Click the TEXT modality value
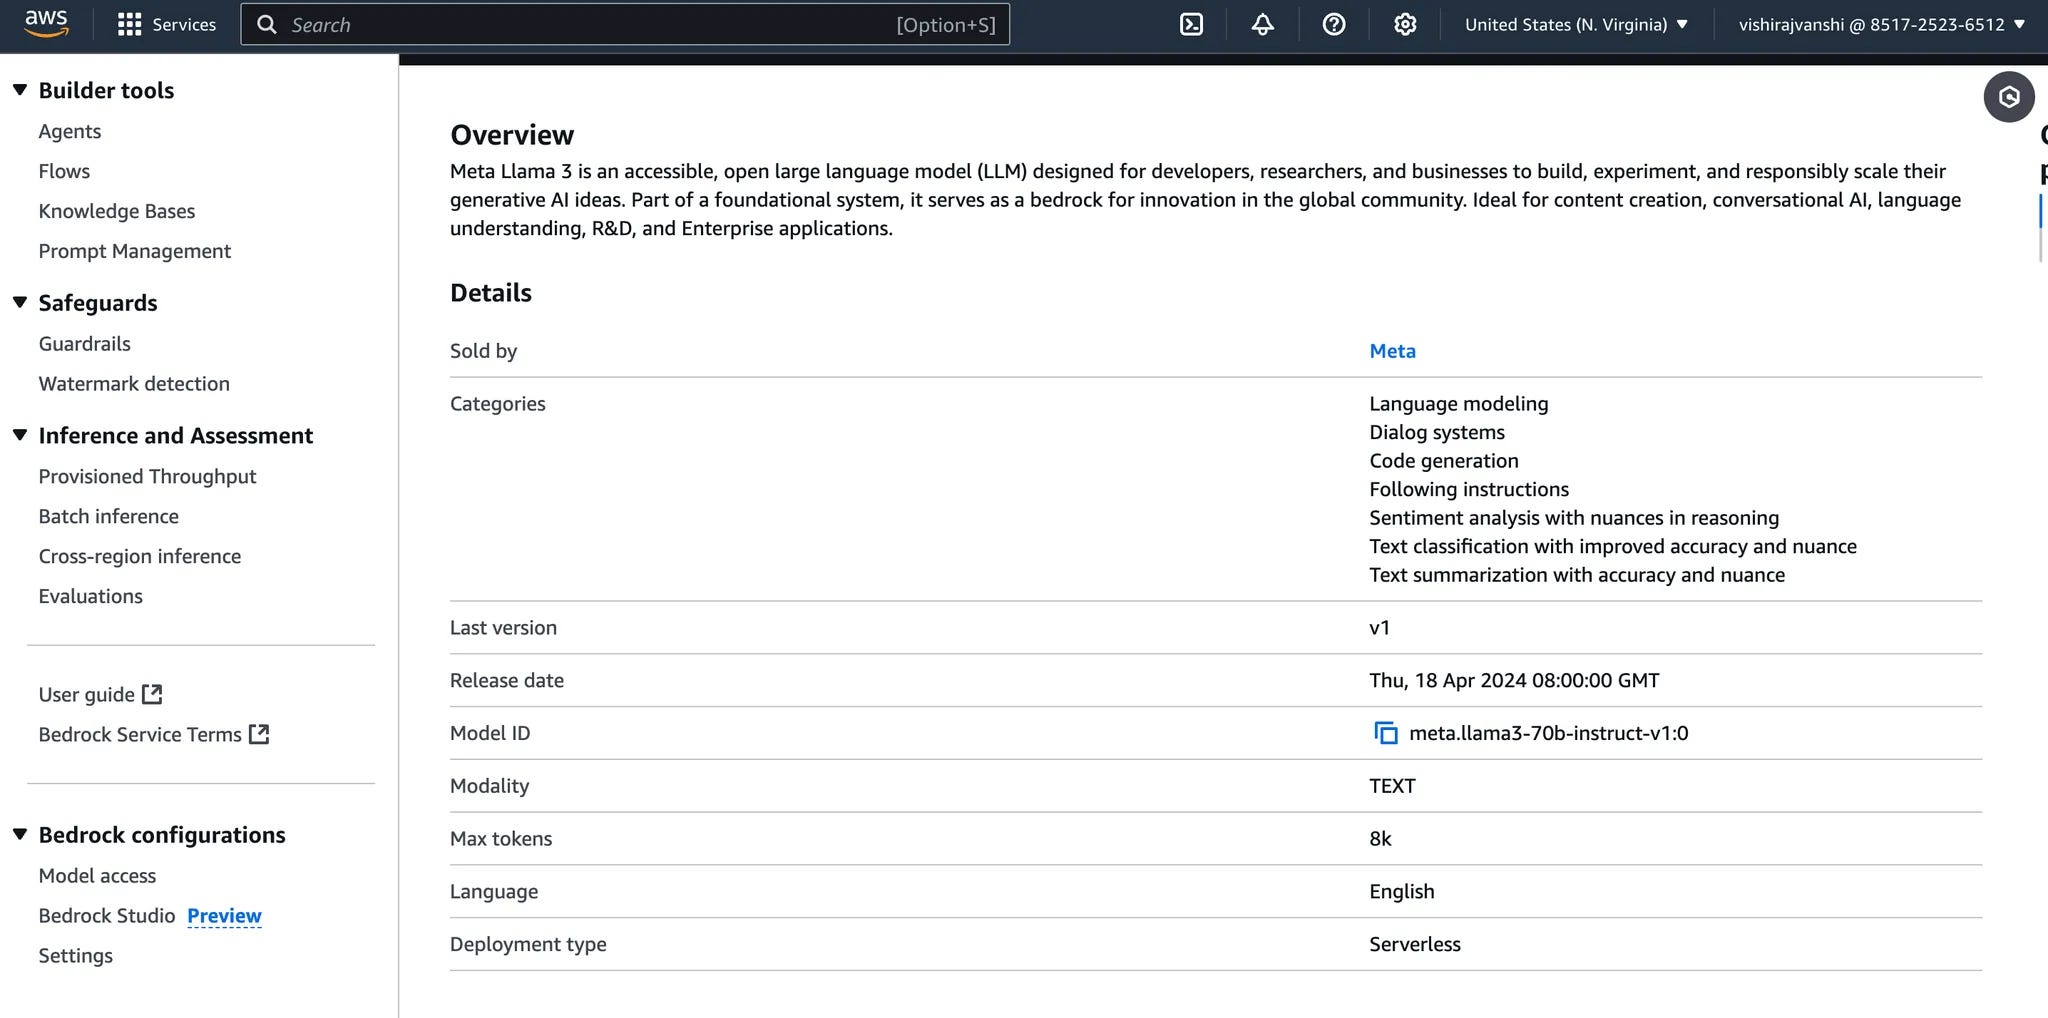The height and width of the screenshot is (1018, 2048). pyautogui.click(x=1392, y=786)
